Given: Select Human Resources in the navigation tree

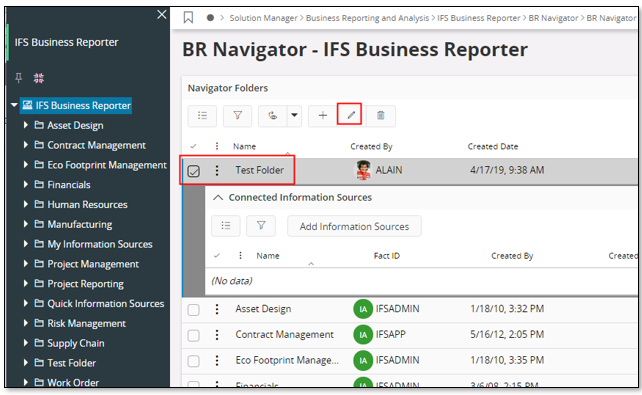Looking at the screenshot, I should 87,204.
